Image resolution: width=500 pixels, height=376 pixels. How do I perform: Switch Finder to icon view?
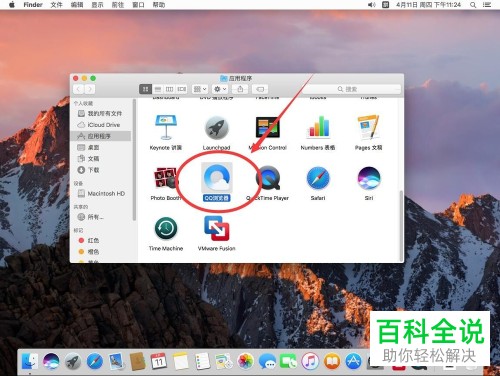pyautogui.click(x=145, y=89)
